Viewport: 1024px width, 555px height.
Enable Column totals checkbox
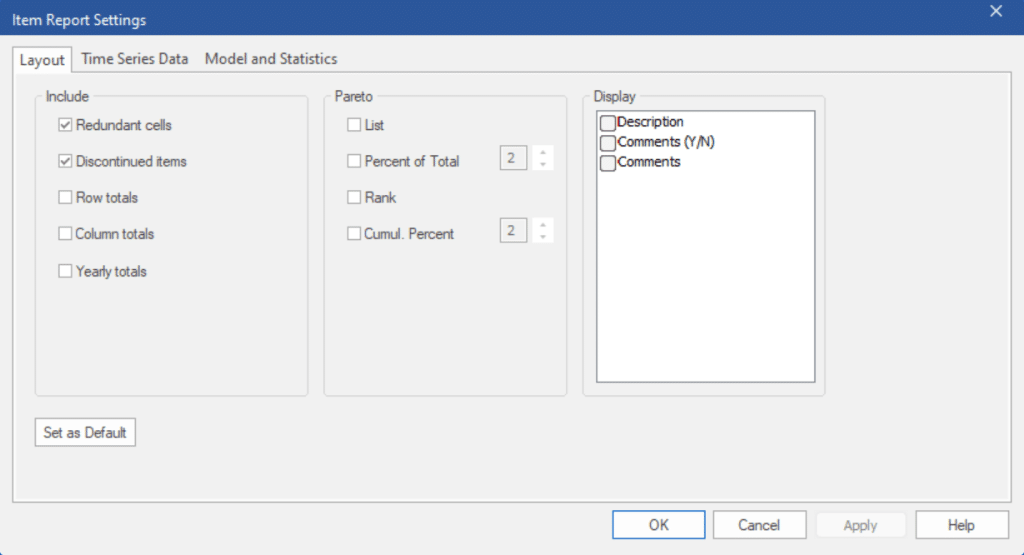point(65,234)
